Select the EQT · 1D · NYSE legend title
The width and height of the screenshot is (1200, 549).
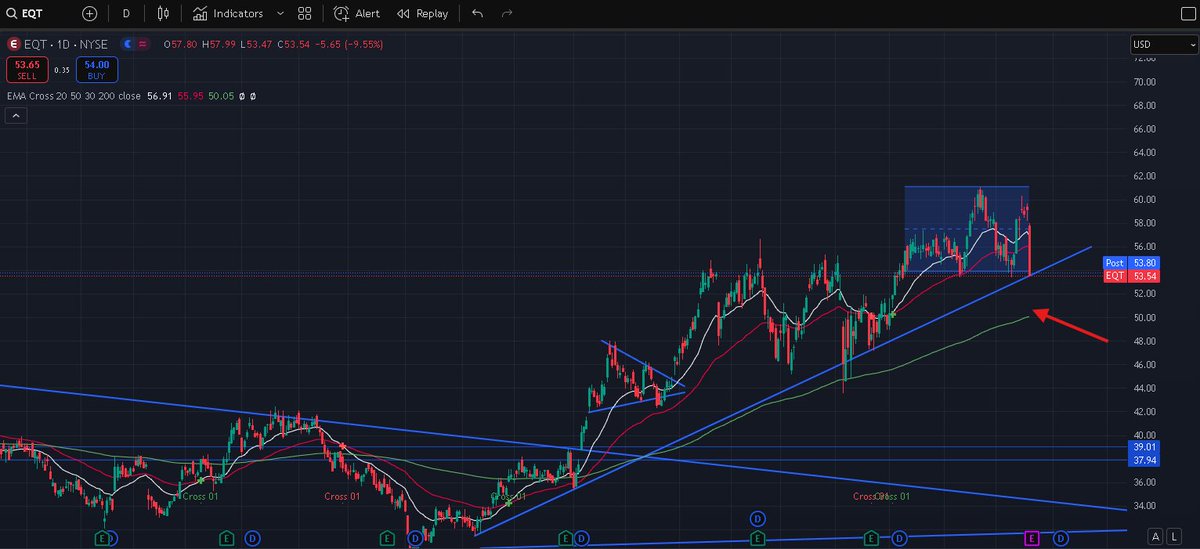tap(67, 45)
